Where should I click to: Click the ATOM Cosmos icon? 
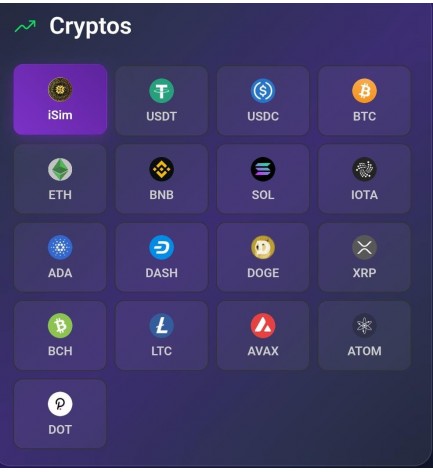364,326
